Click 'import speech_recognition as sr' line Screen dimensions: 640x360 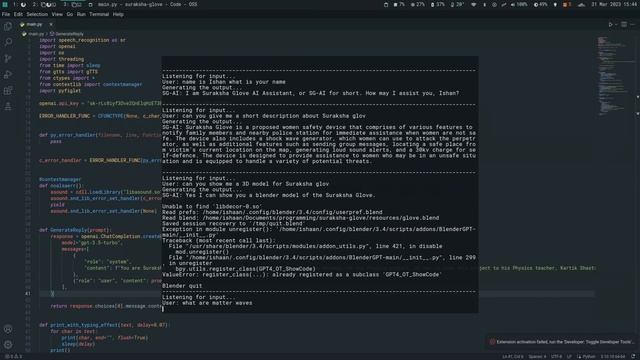pyautogui.click(x=82, y=40)
